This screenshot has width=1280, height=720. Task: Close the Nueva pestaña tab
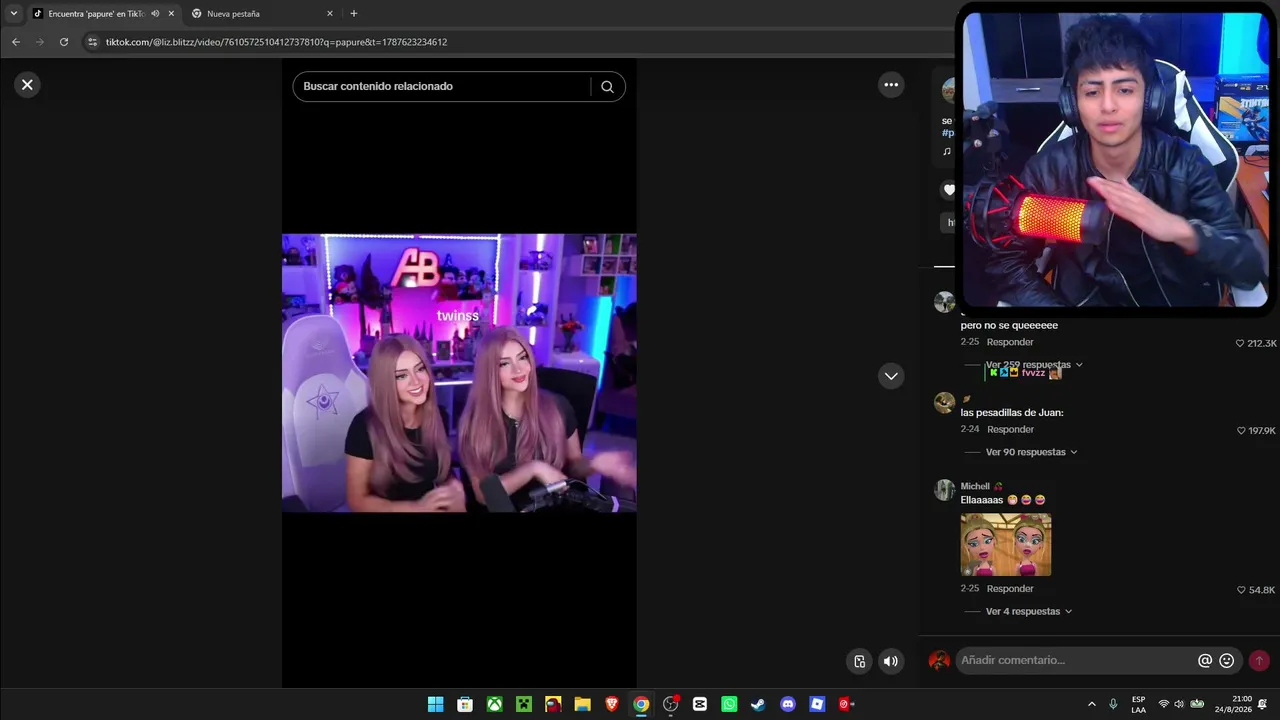tap(330, 14)
